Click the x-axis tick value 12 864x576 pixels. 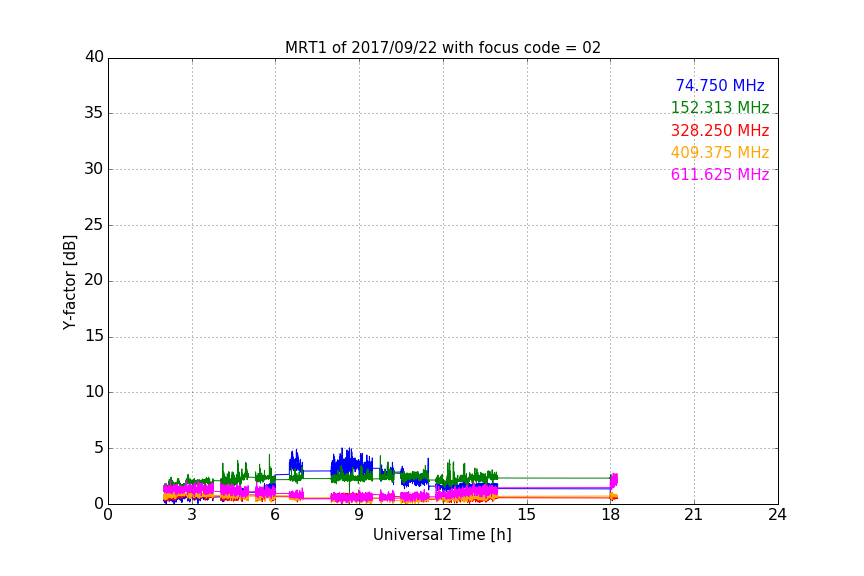pos(442,515)
